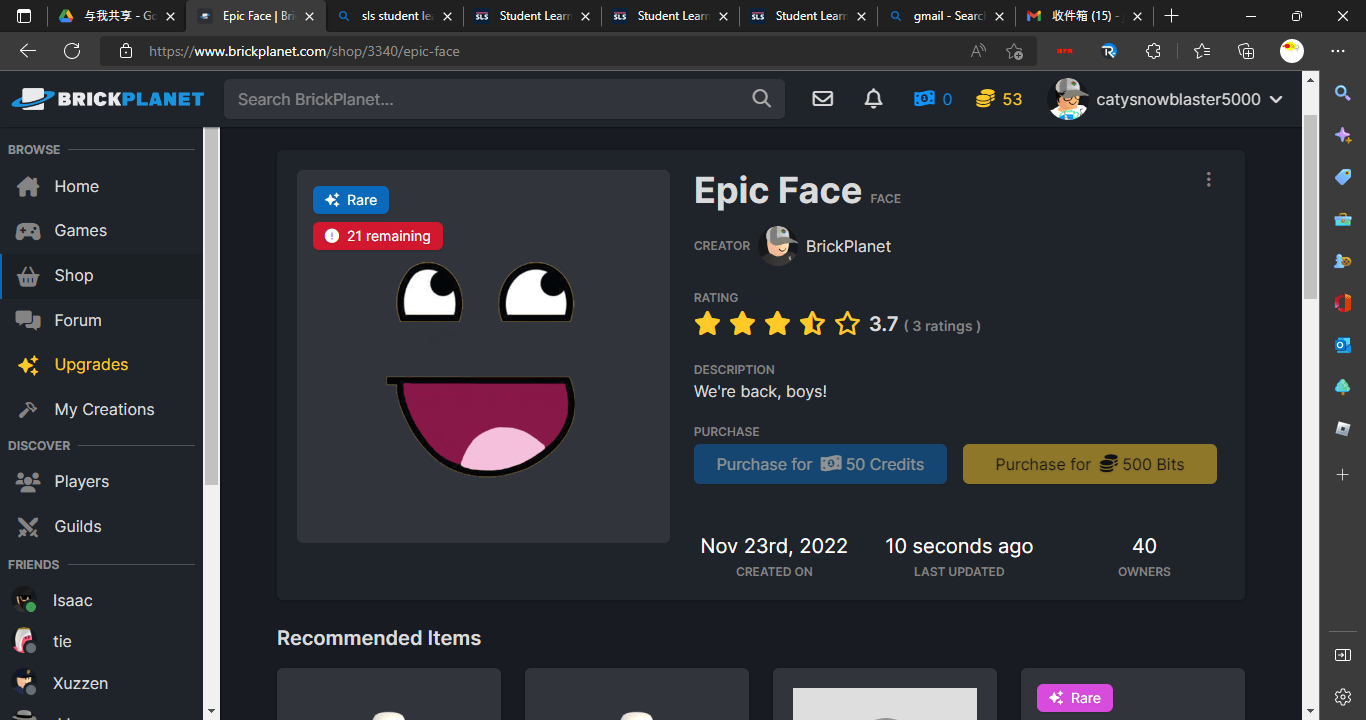
Task: Open BrickPlanet creator profile link
Action: pyautogui.click(x=847, y=246)
